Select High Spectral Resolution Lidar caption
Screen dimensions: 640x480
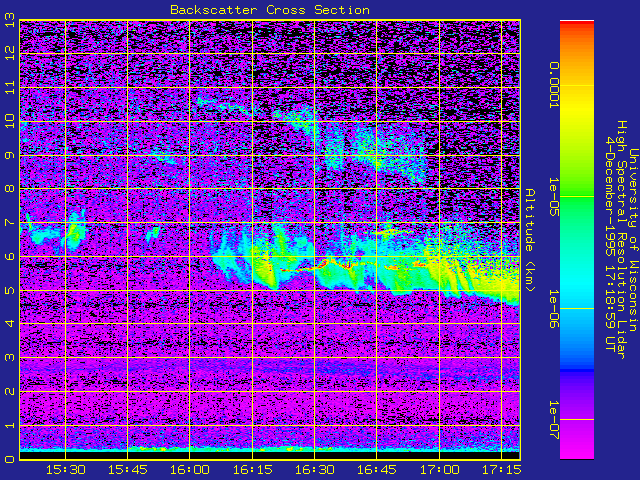(621, 240)
